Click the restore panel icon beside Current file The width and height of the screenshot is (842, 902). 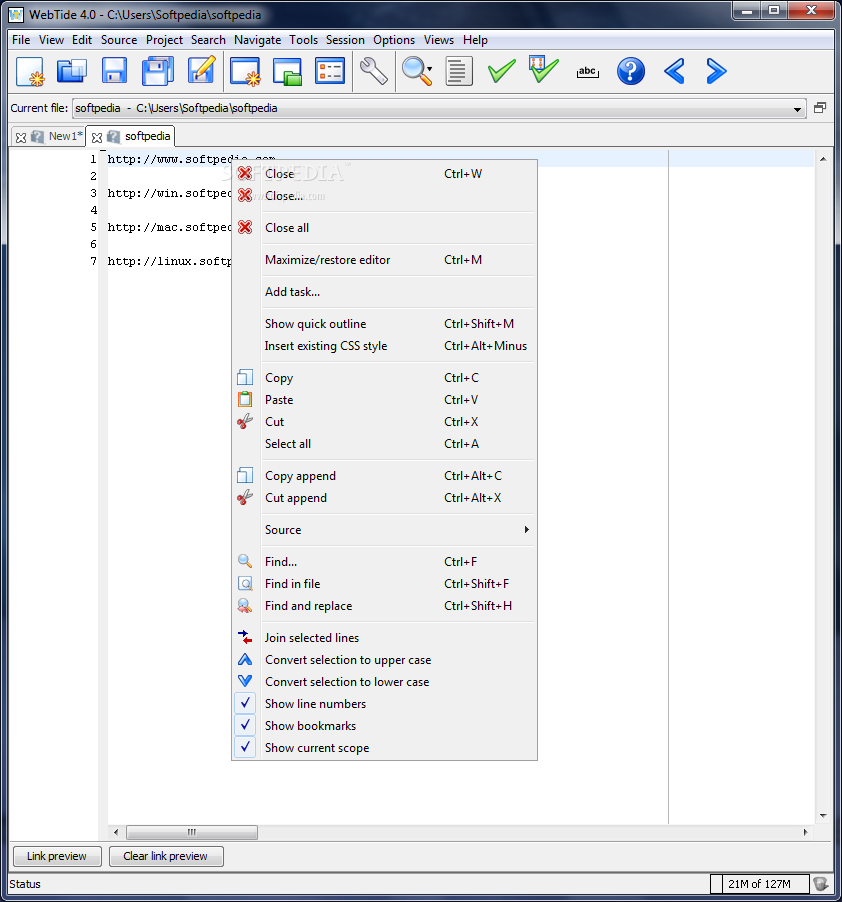point(820,108)
